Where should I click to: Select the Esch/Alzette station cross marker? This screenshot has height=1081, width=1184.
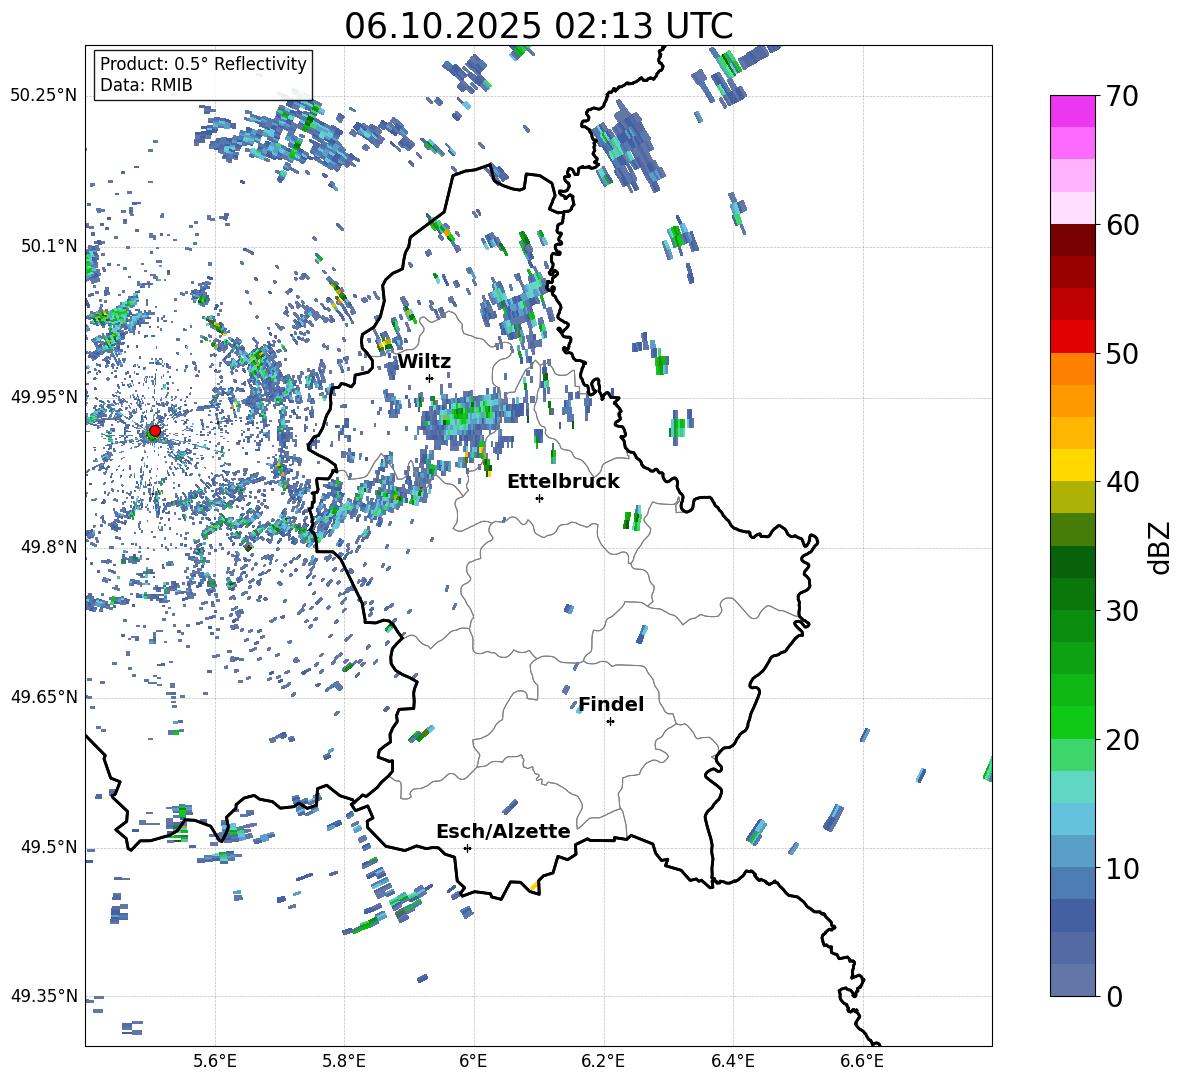(x=467, y=848)
